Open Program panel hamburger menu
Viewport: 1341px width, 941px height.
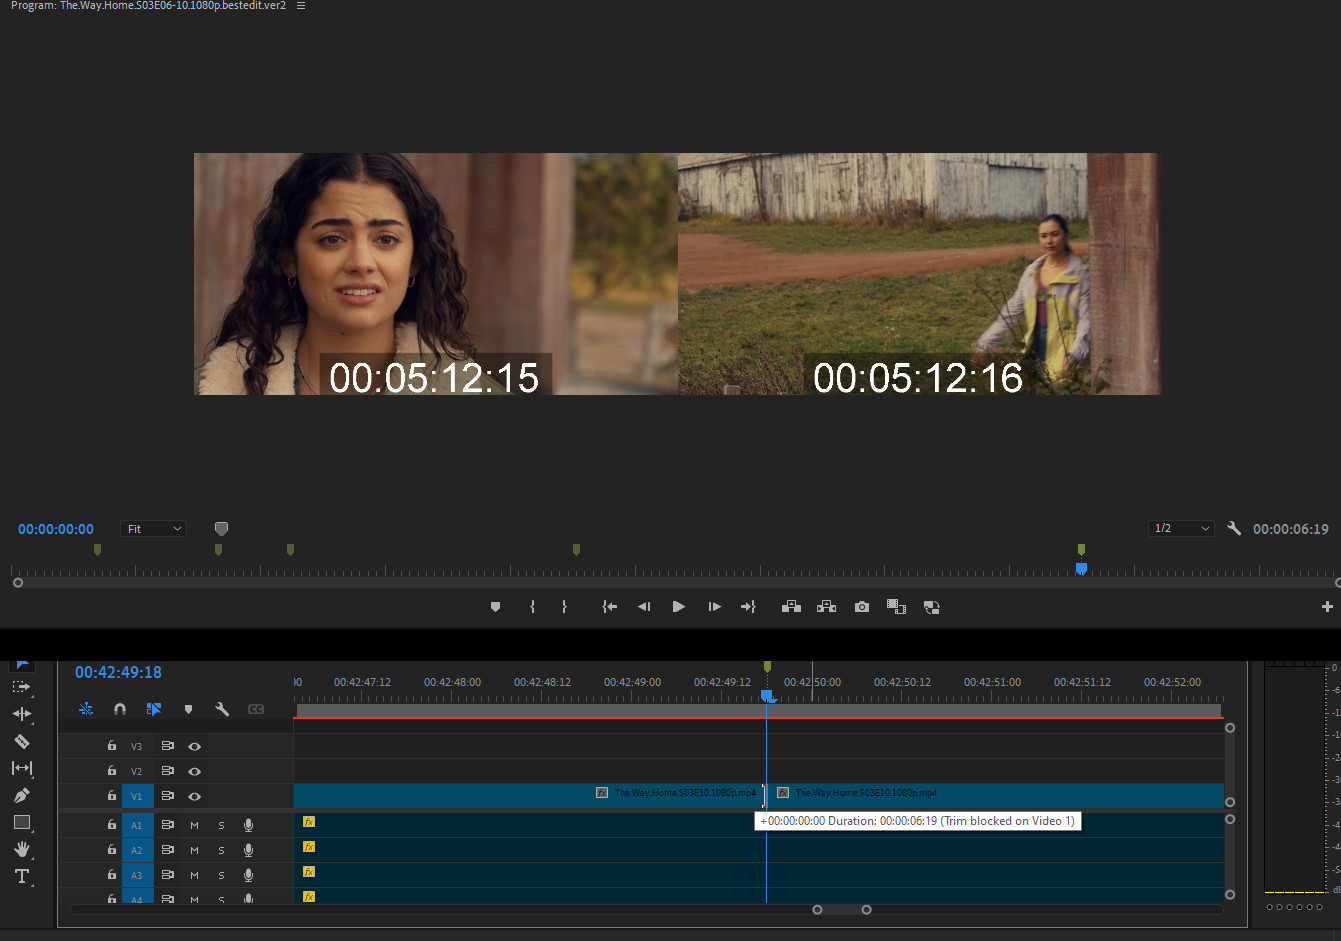click(301, 6)
